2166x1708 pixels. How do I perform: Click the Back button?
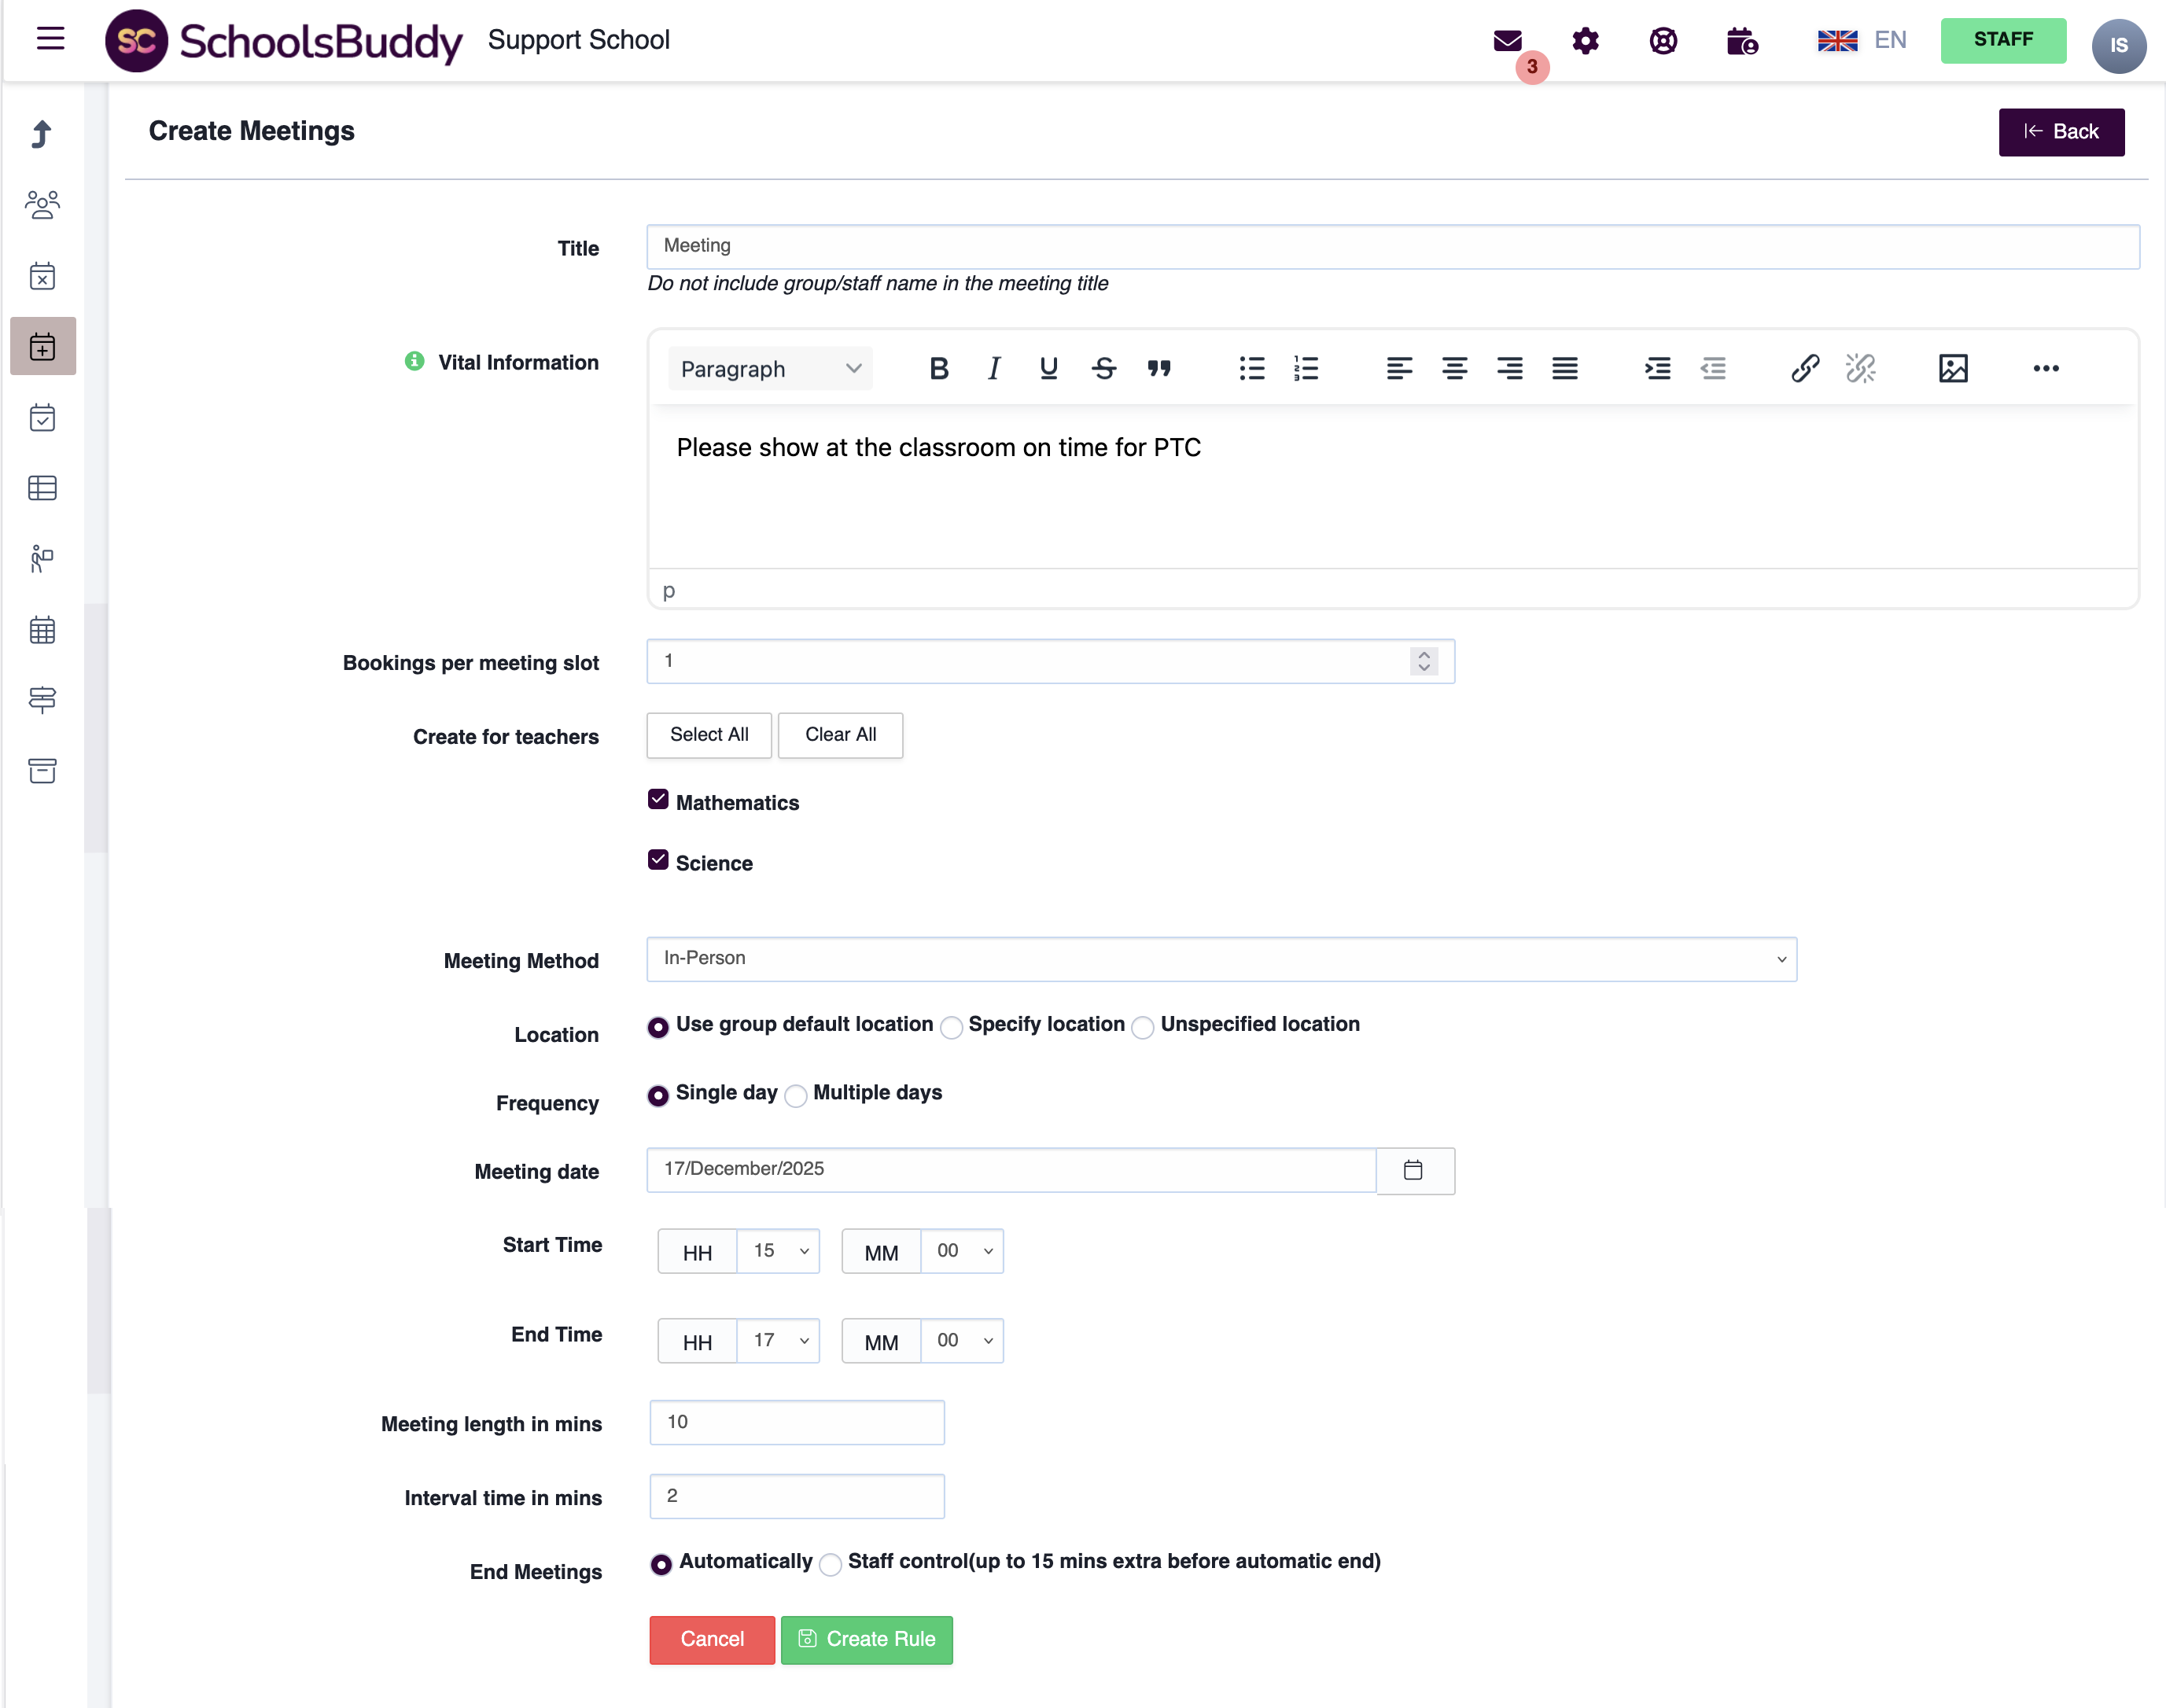(2060, 132)
